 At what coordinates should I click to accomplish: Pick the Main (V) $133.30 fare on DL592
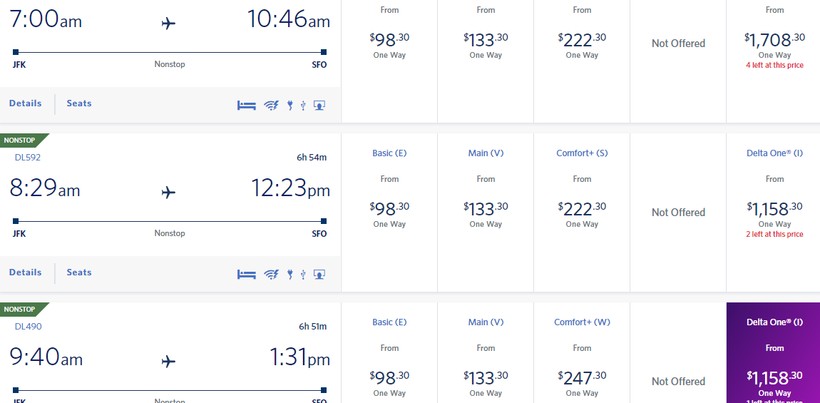tap(485, 212)
